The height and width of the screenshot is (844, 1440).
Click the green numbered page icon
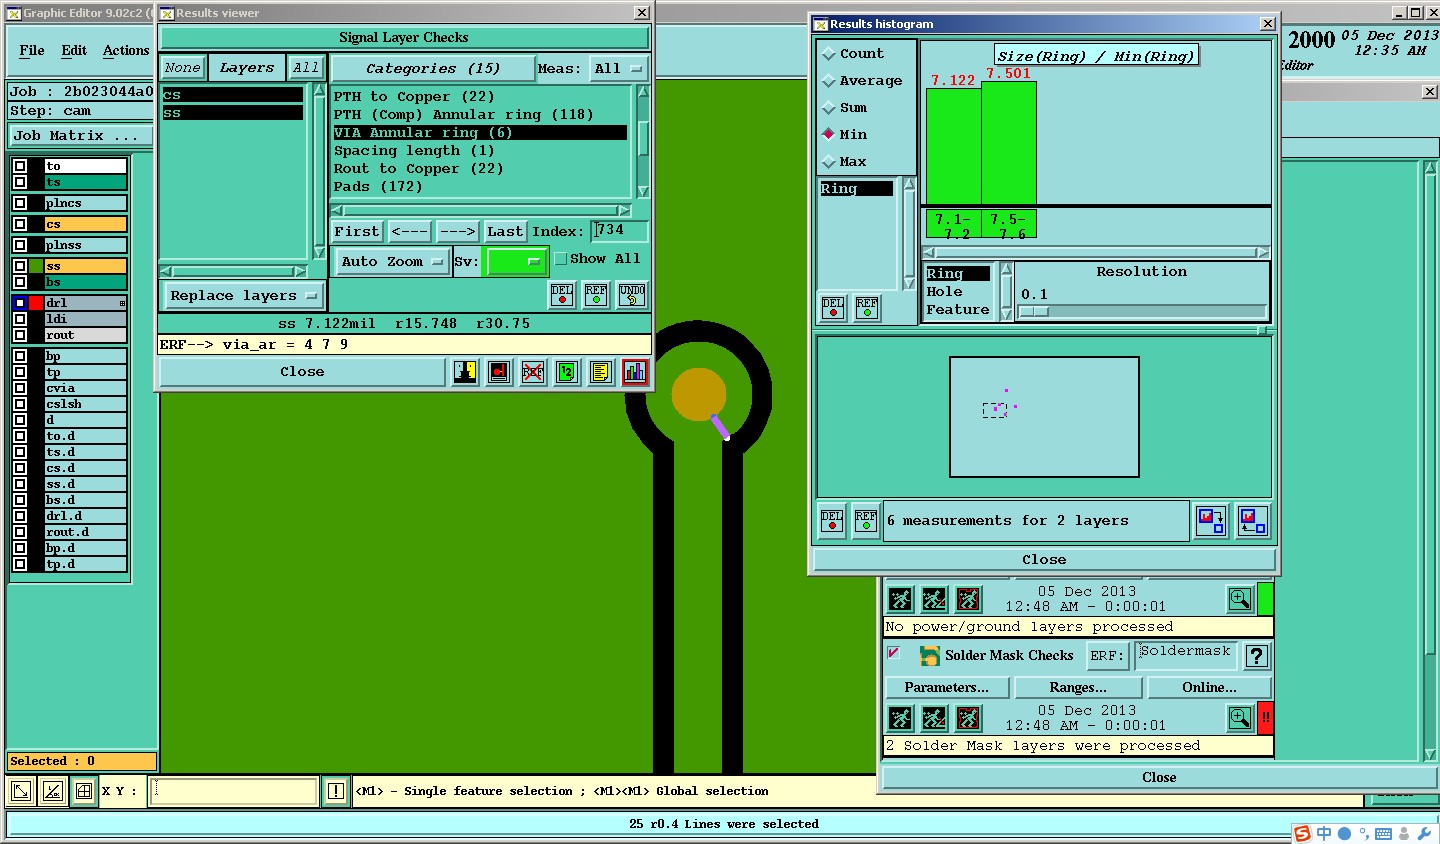pos(567,372)
